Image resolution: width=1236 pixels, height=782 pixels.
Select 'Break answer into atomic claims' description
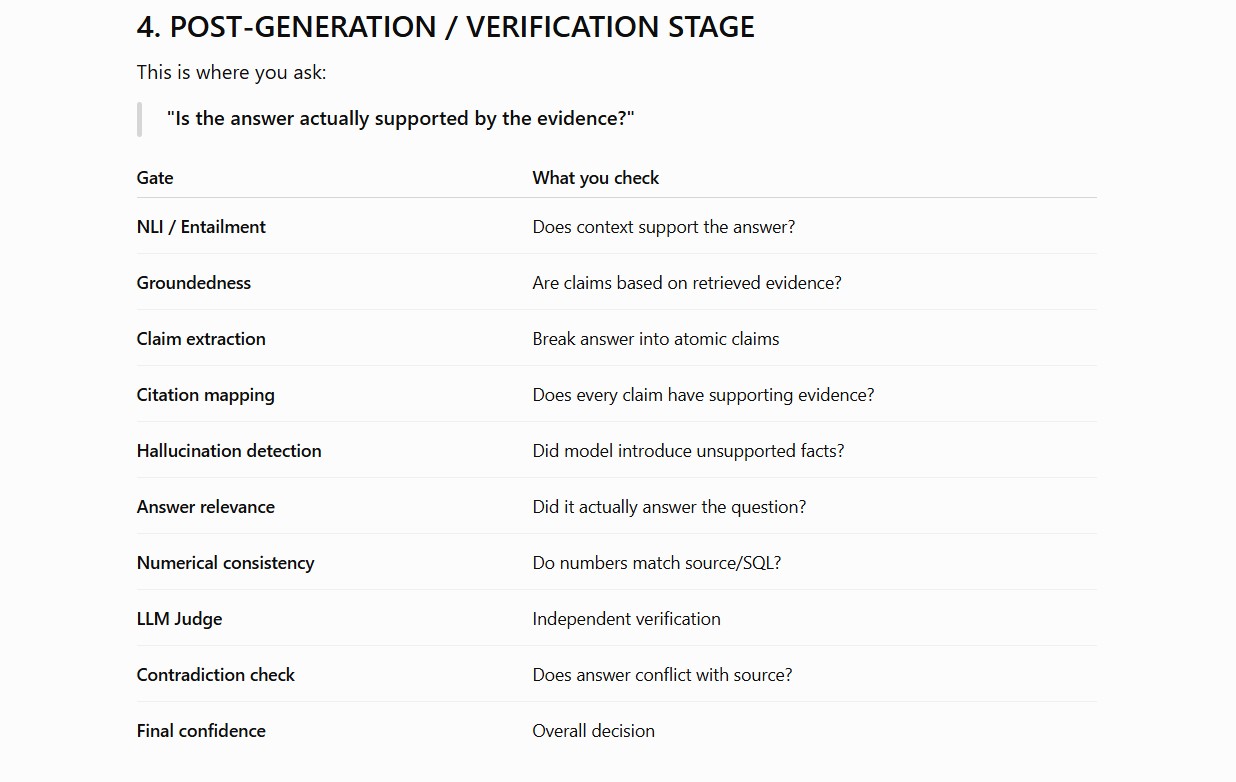click(x=656, y=339)
